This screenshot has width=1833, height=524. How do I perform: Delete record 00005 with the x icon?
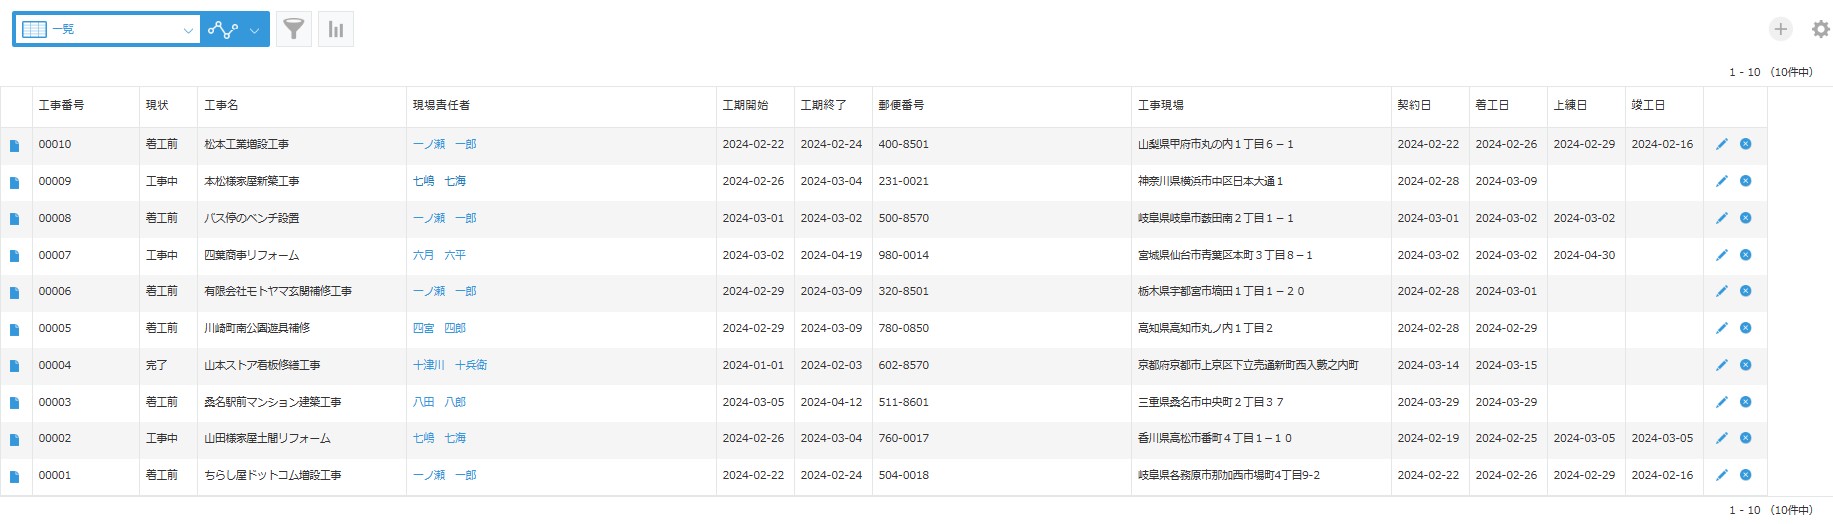tap(1746, 328)
